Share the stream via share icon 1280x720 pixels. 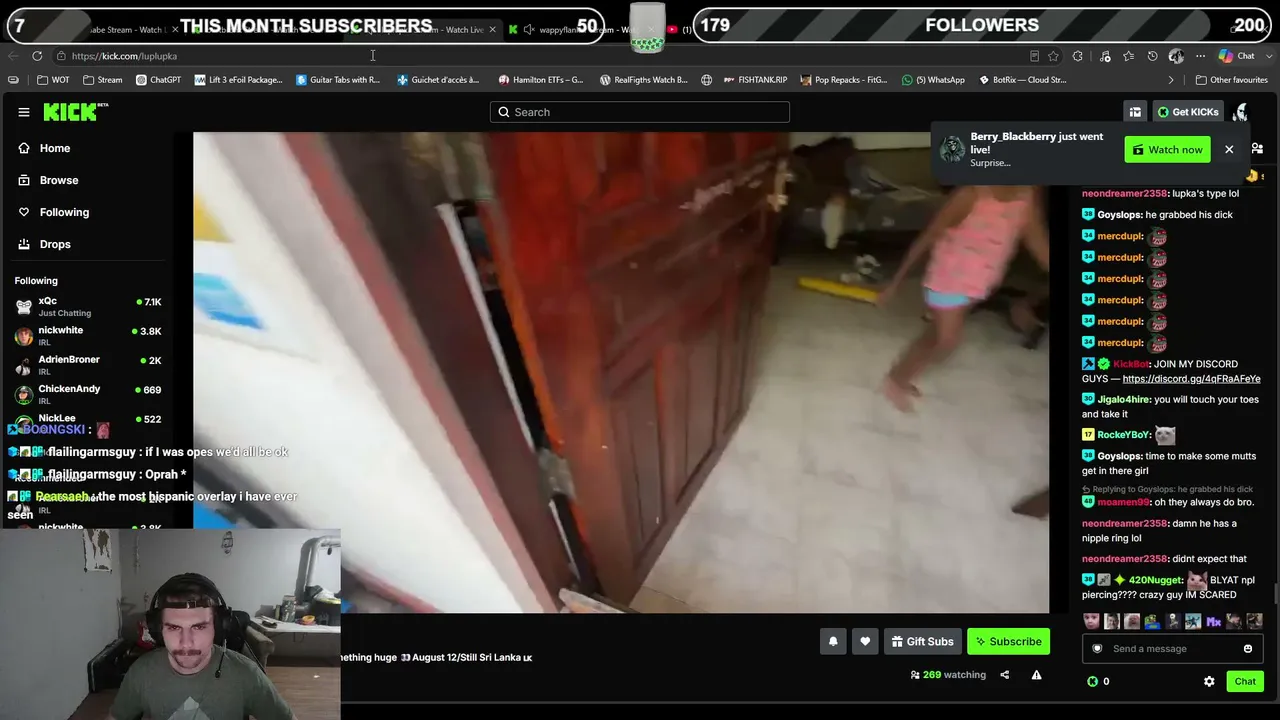point(1005,675)
